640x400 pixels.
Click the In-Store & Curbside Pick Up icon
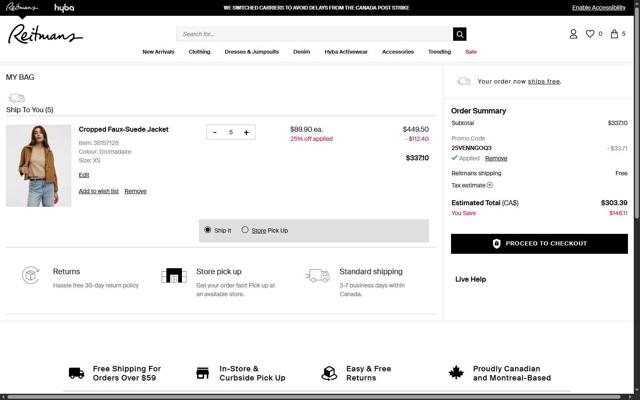pos(202,373)
